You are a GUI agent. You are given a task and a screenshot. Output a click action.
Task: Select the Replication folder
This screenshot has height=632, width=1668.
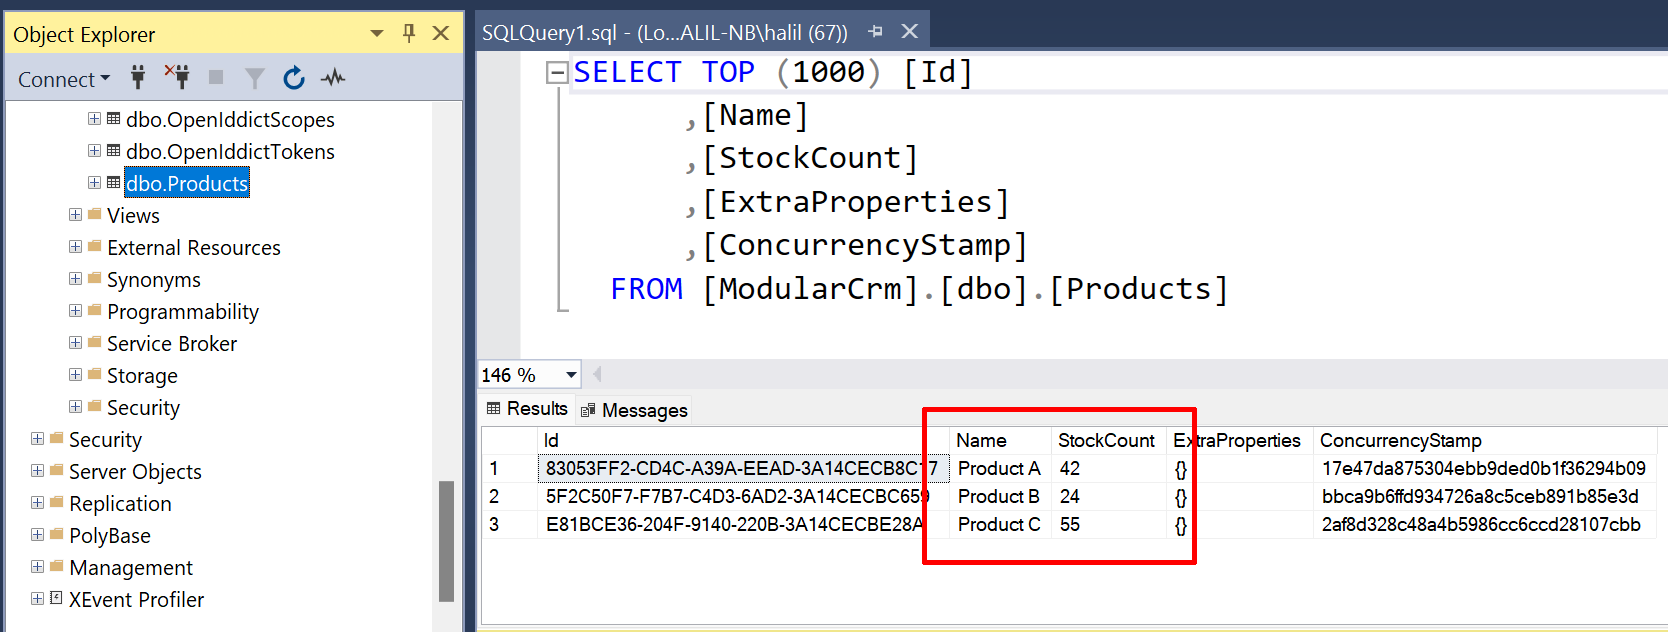pos(120,504)
